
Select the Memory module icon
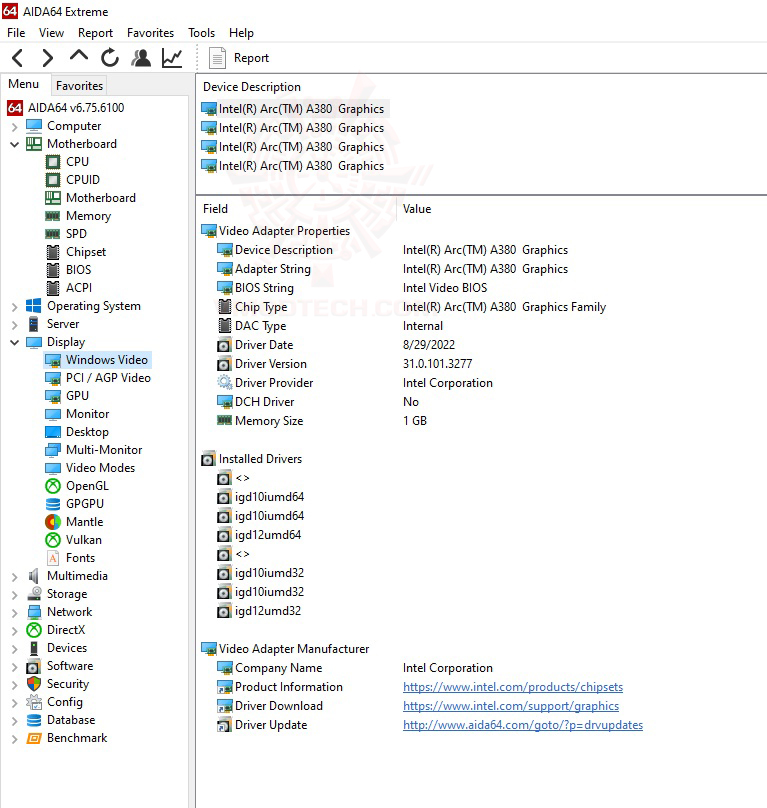[53, 216]
